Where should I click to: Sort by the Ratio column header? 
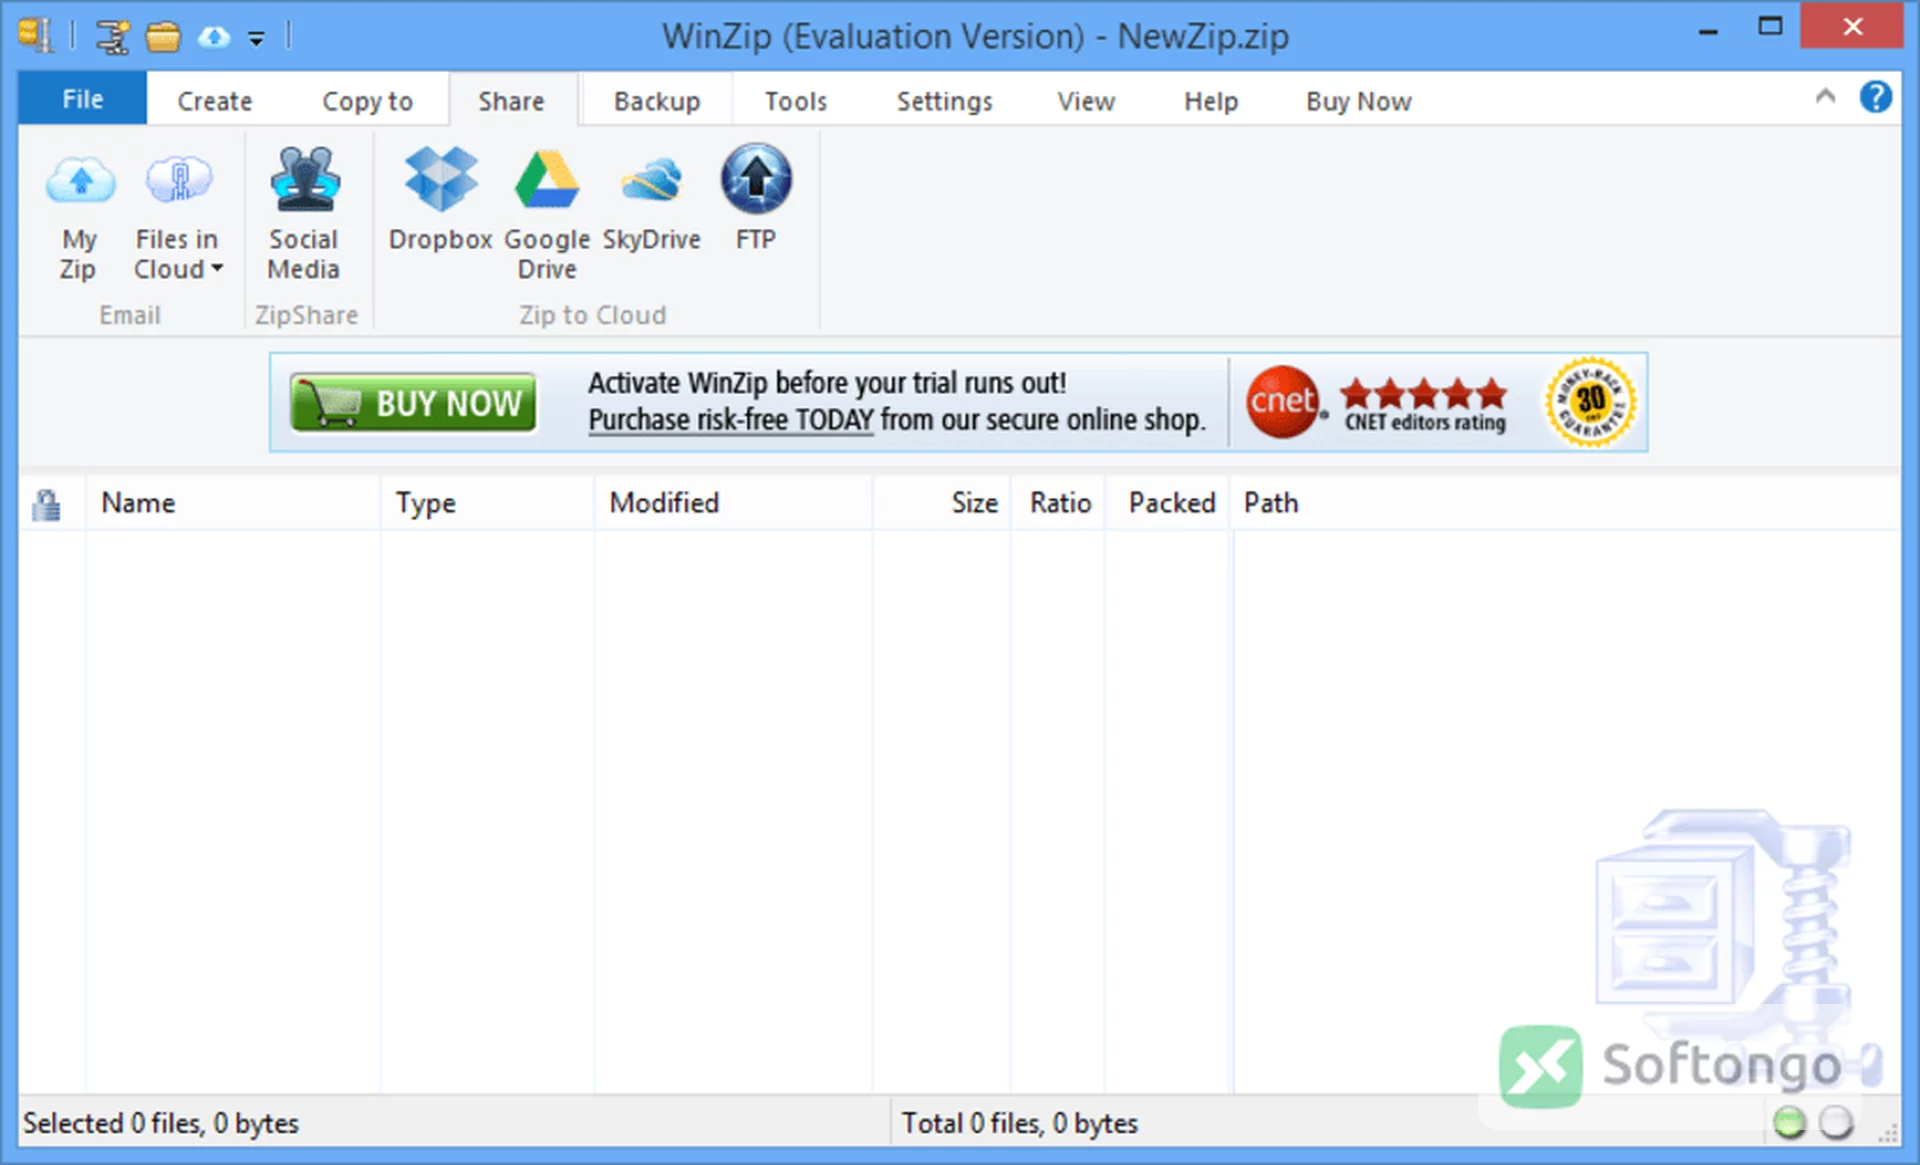pos(1058,503)
